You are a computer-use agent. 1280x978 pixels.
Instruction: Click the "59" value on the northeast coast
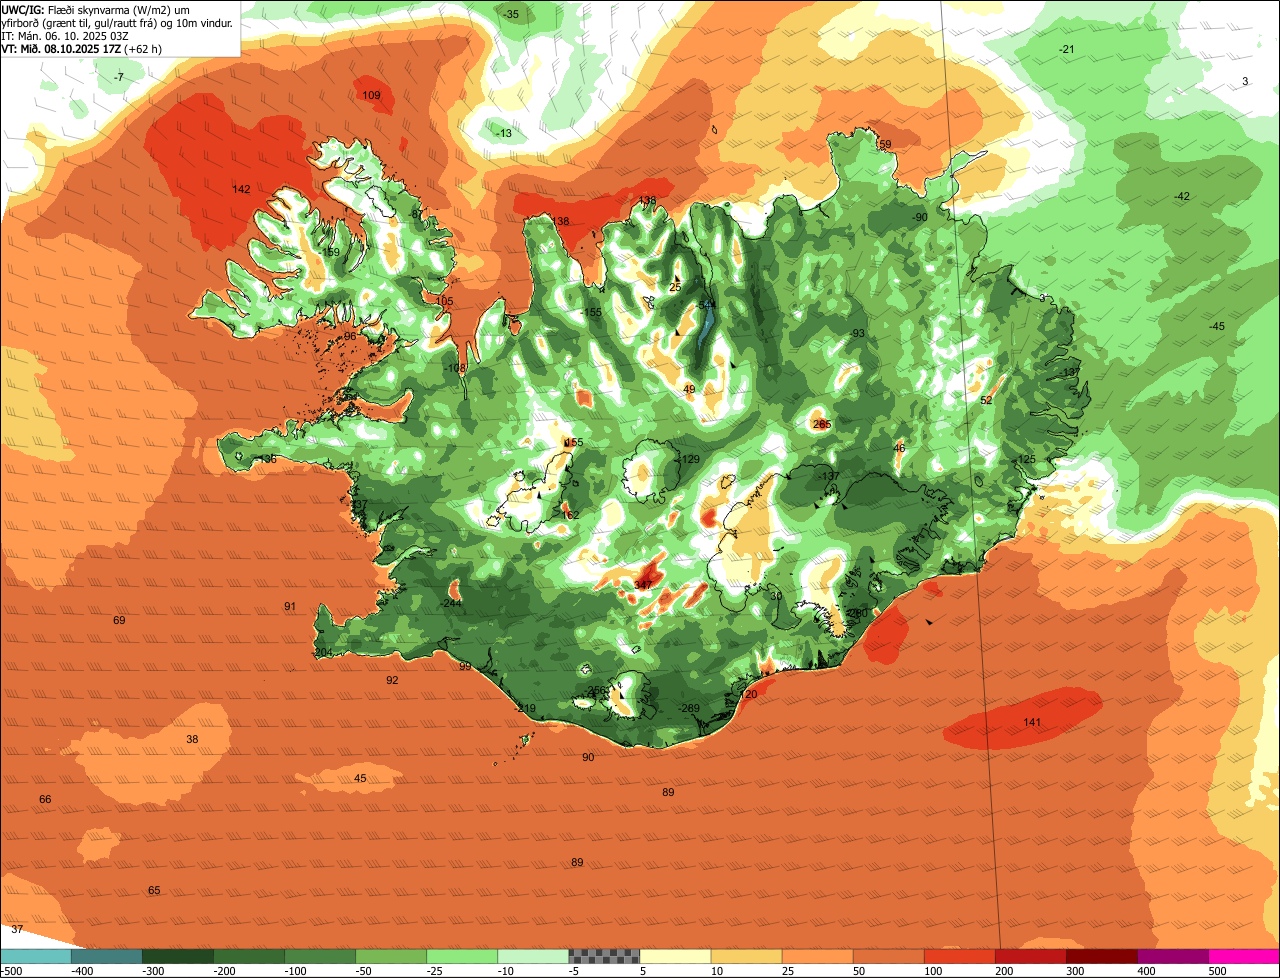click(885, 144)
